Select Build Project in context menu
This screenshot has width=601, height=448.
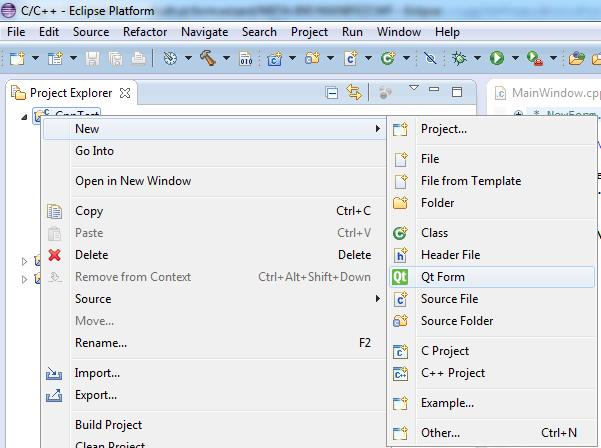coord(214,425)
